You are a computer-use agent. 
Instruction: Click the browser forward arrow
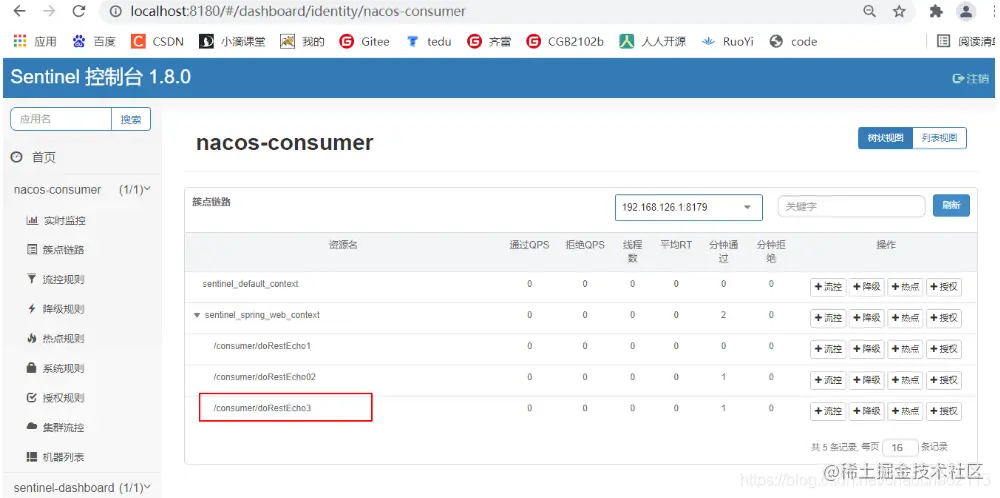50,11
